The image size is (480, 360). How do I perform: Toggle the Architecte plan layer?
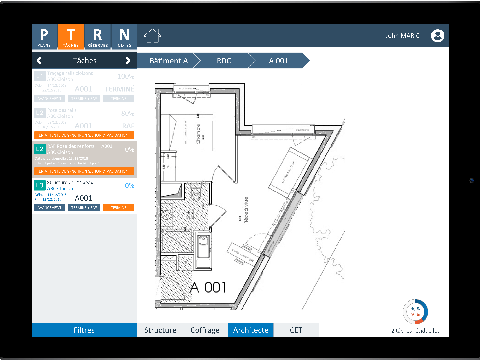(251, 330)
